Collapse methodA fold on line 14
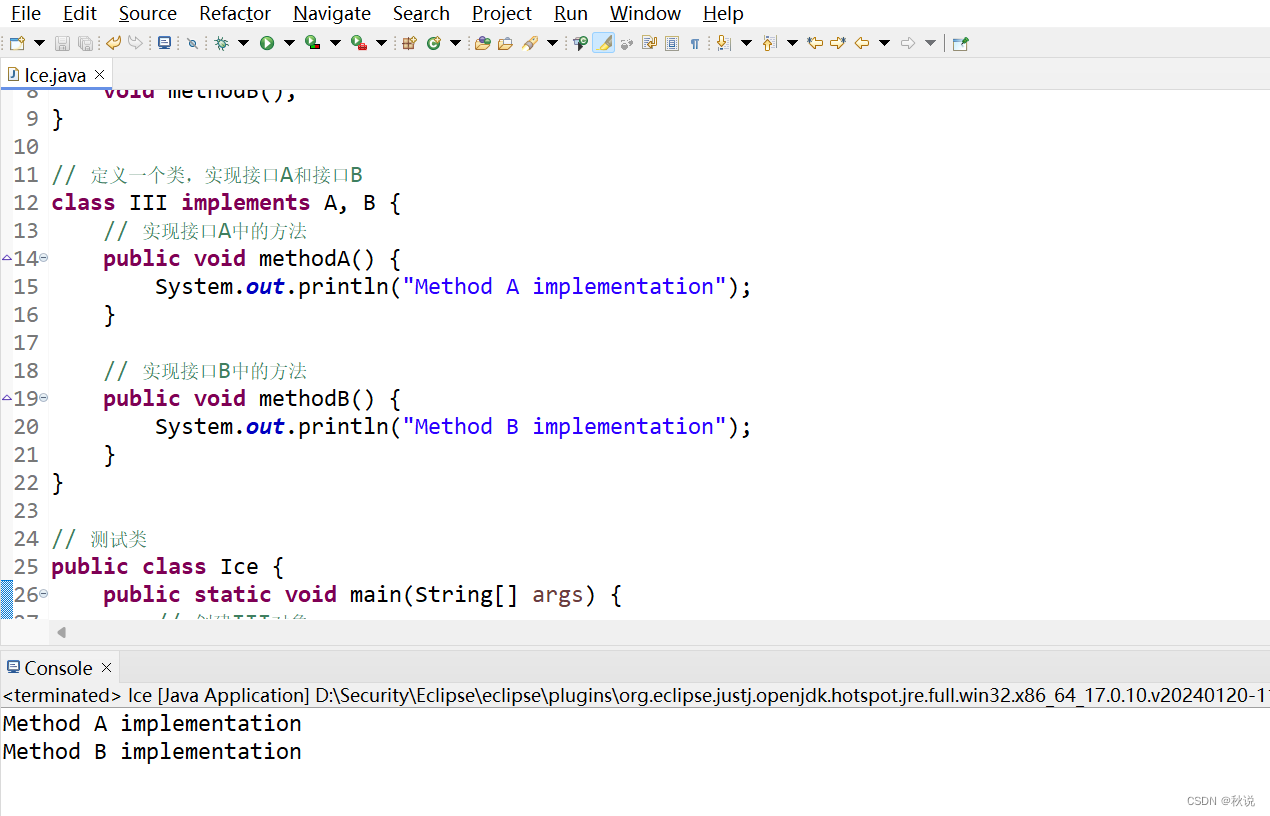Image resolution: width=1270 pixels, height=816 pixels. pos(43,258)
